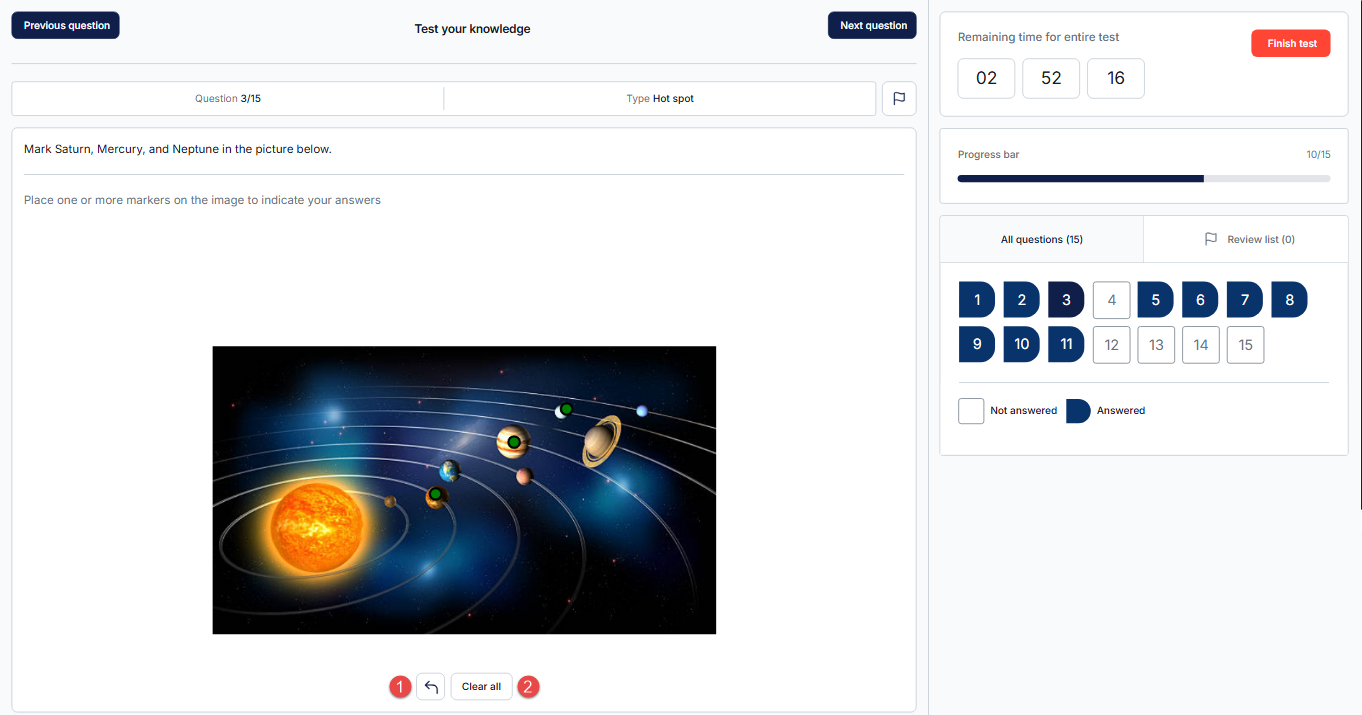Image resolution: width=1362 pixels, height=715 pixels.
Task: Jump to unanswered question 4
Action: click(x=1111, y=300)
